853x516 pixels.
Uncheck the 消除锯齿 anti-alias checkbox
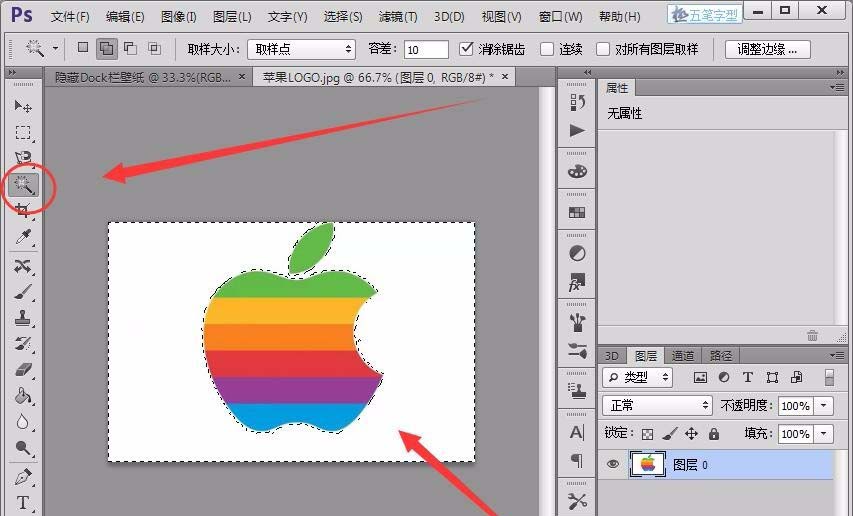[466, 49]
